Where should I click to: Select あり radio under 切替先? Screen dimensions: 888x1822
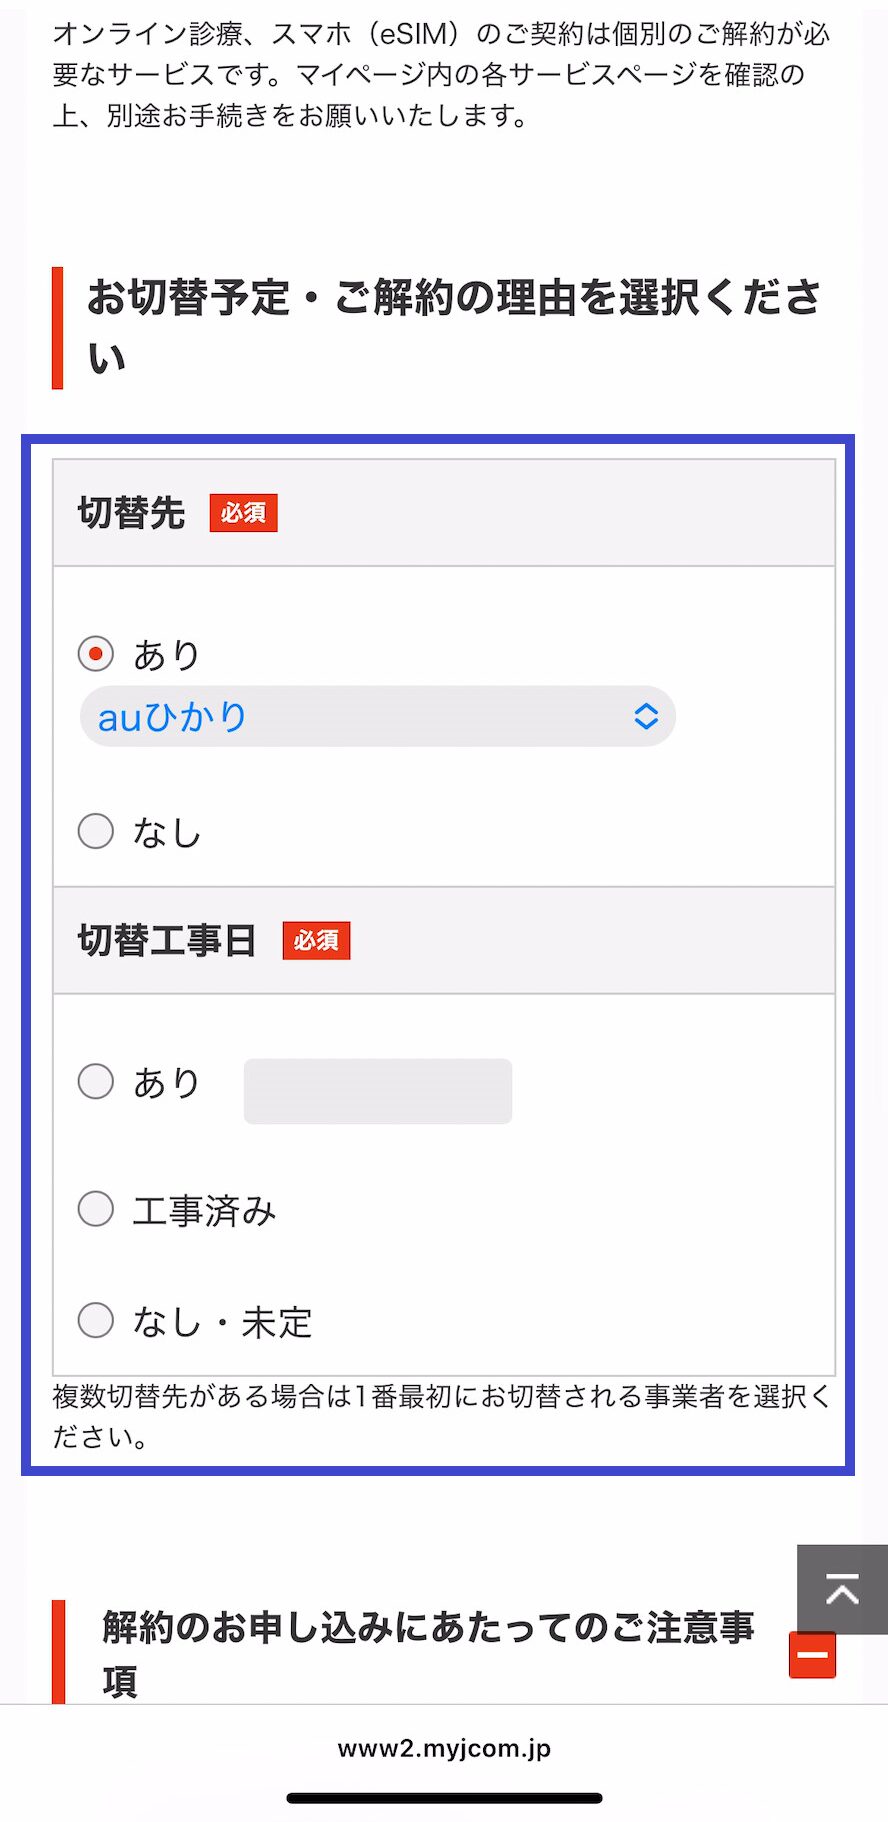tap(96, 655)
